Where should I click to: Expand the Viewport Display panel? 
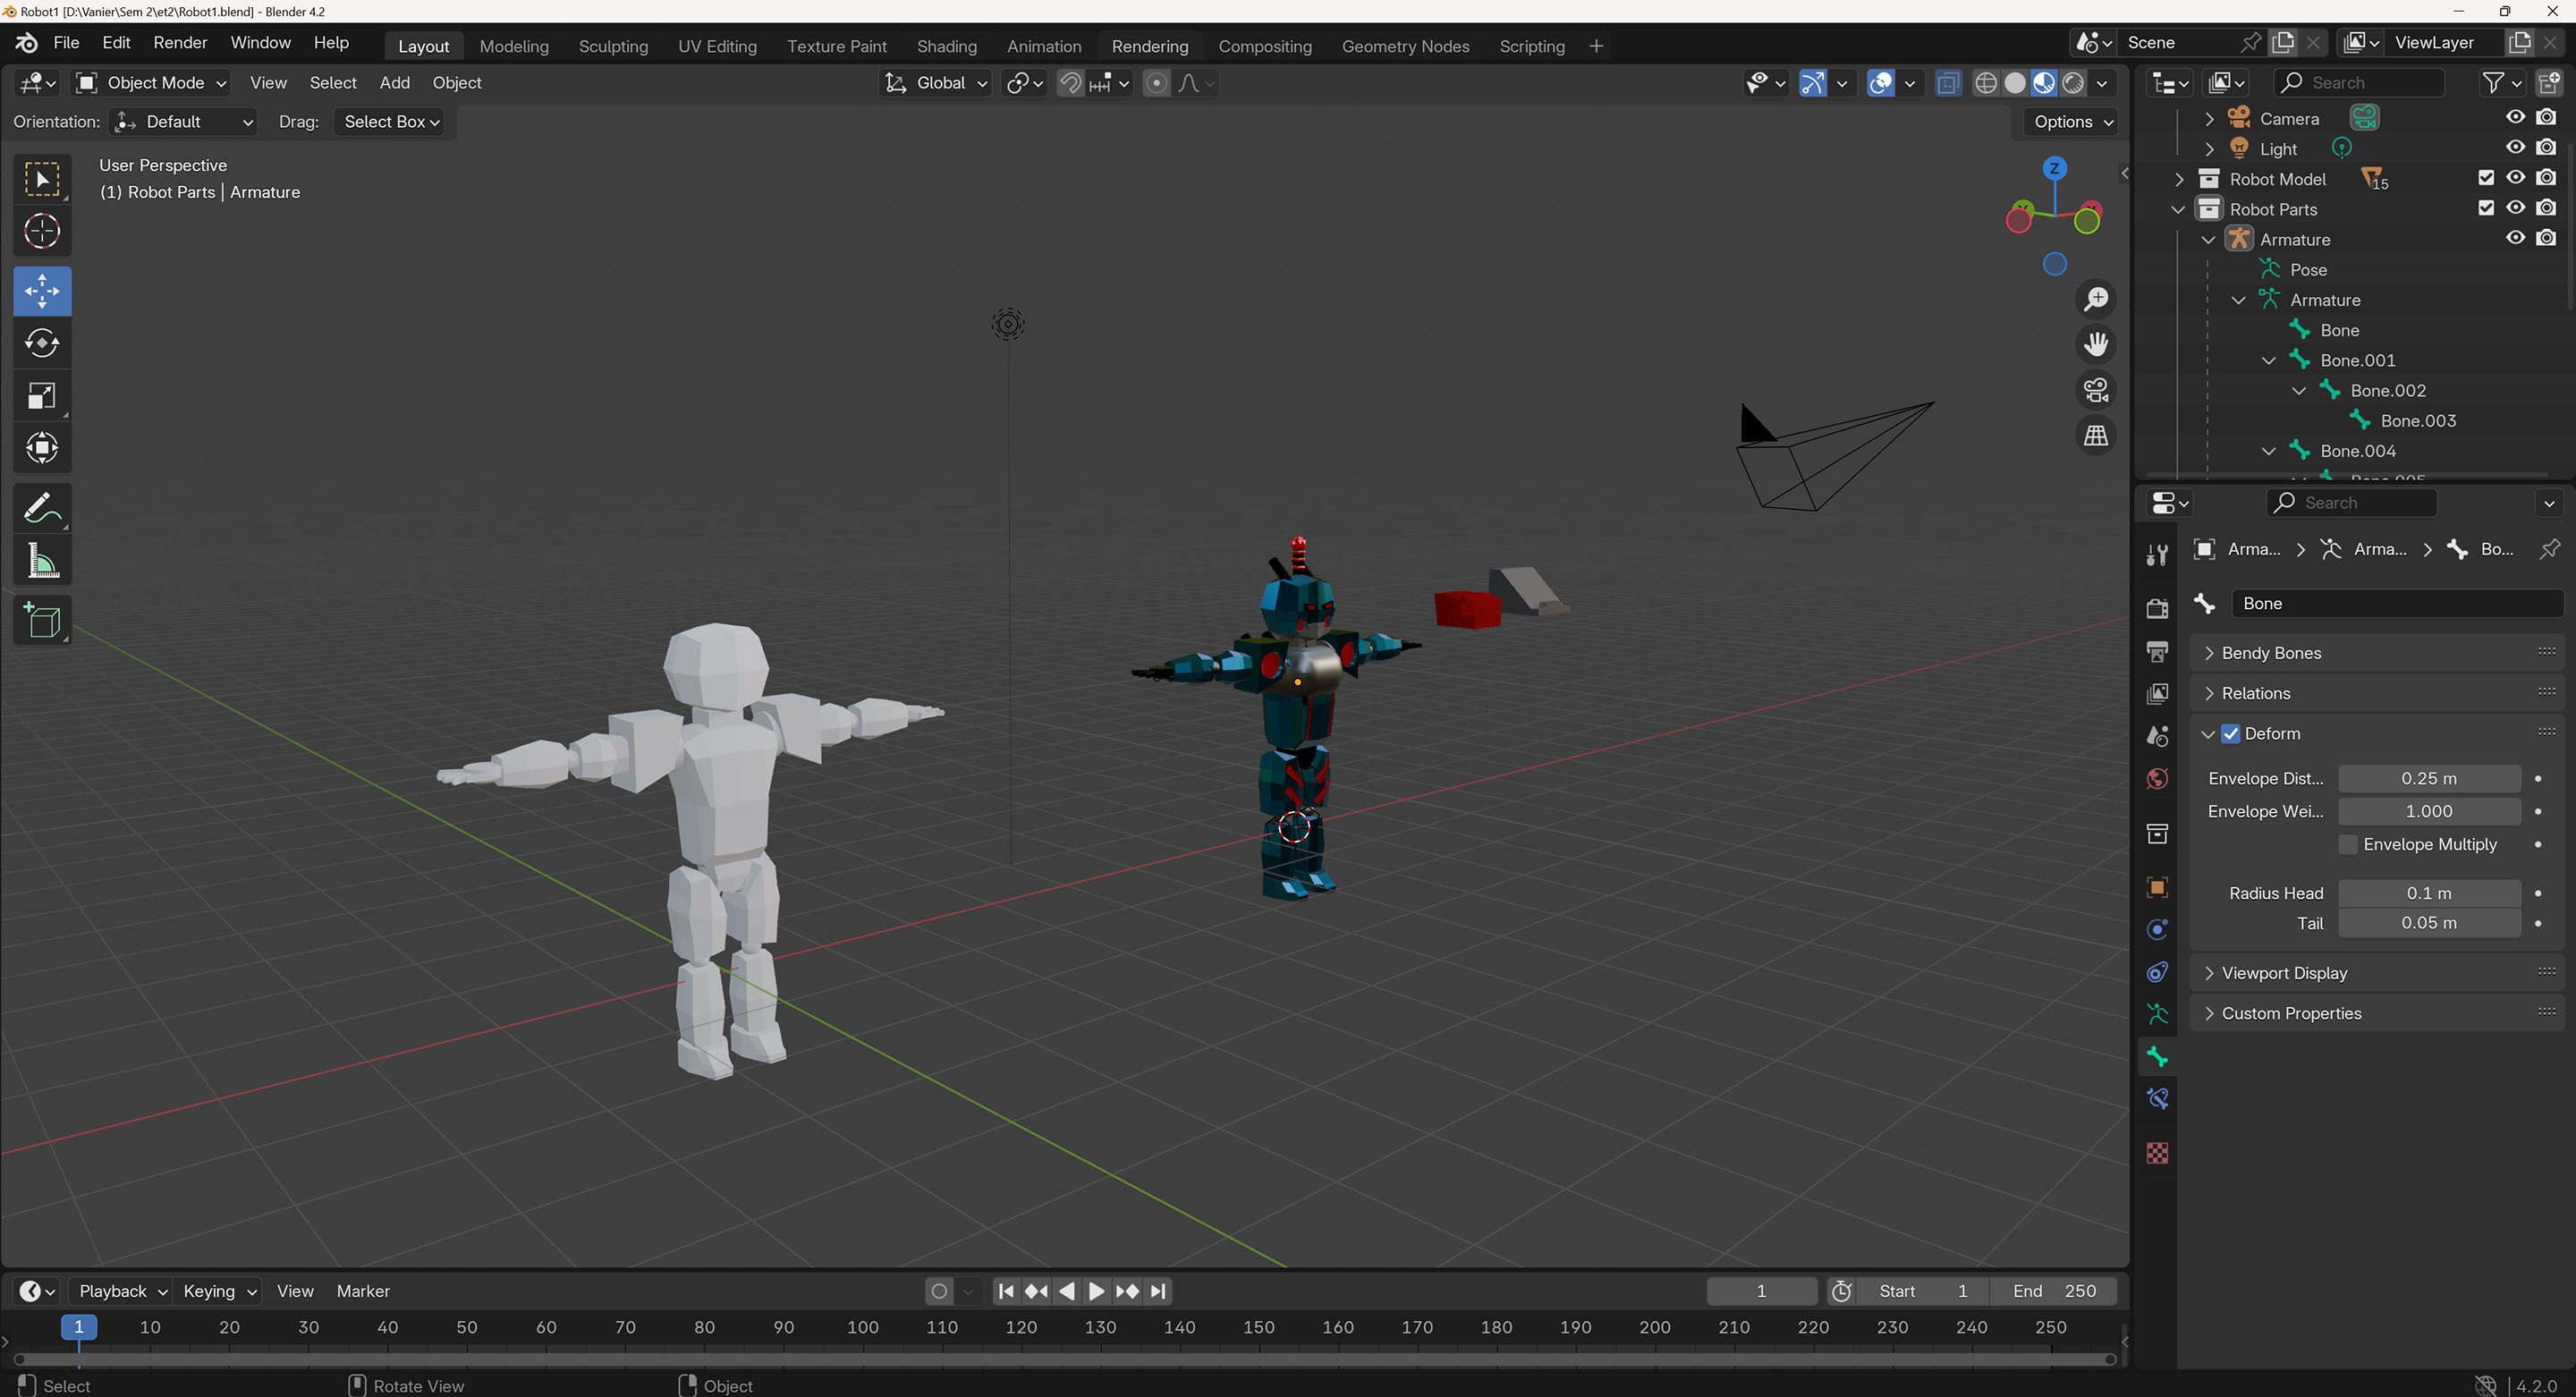pyautogui.click(x=2375, y=974)
